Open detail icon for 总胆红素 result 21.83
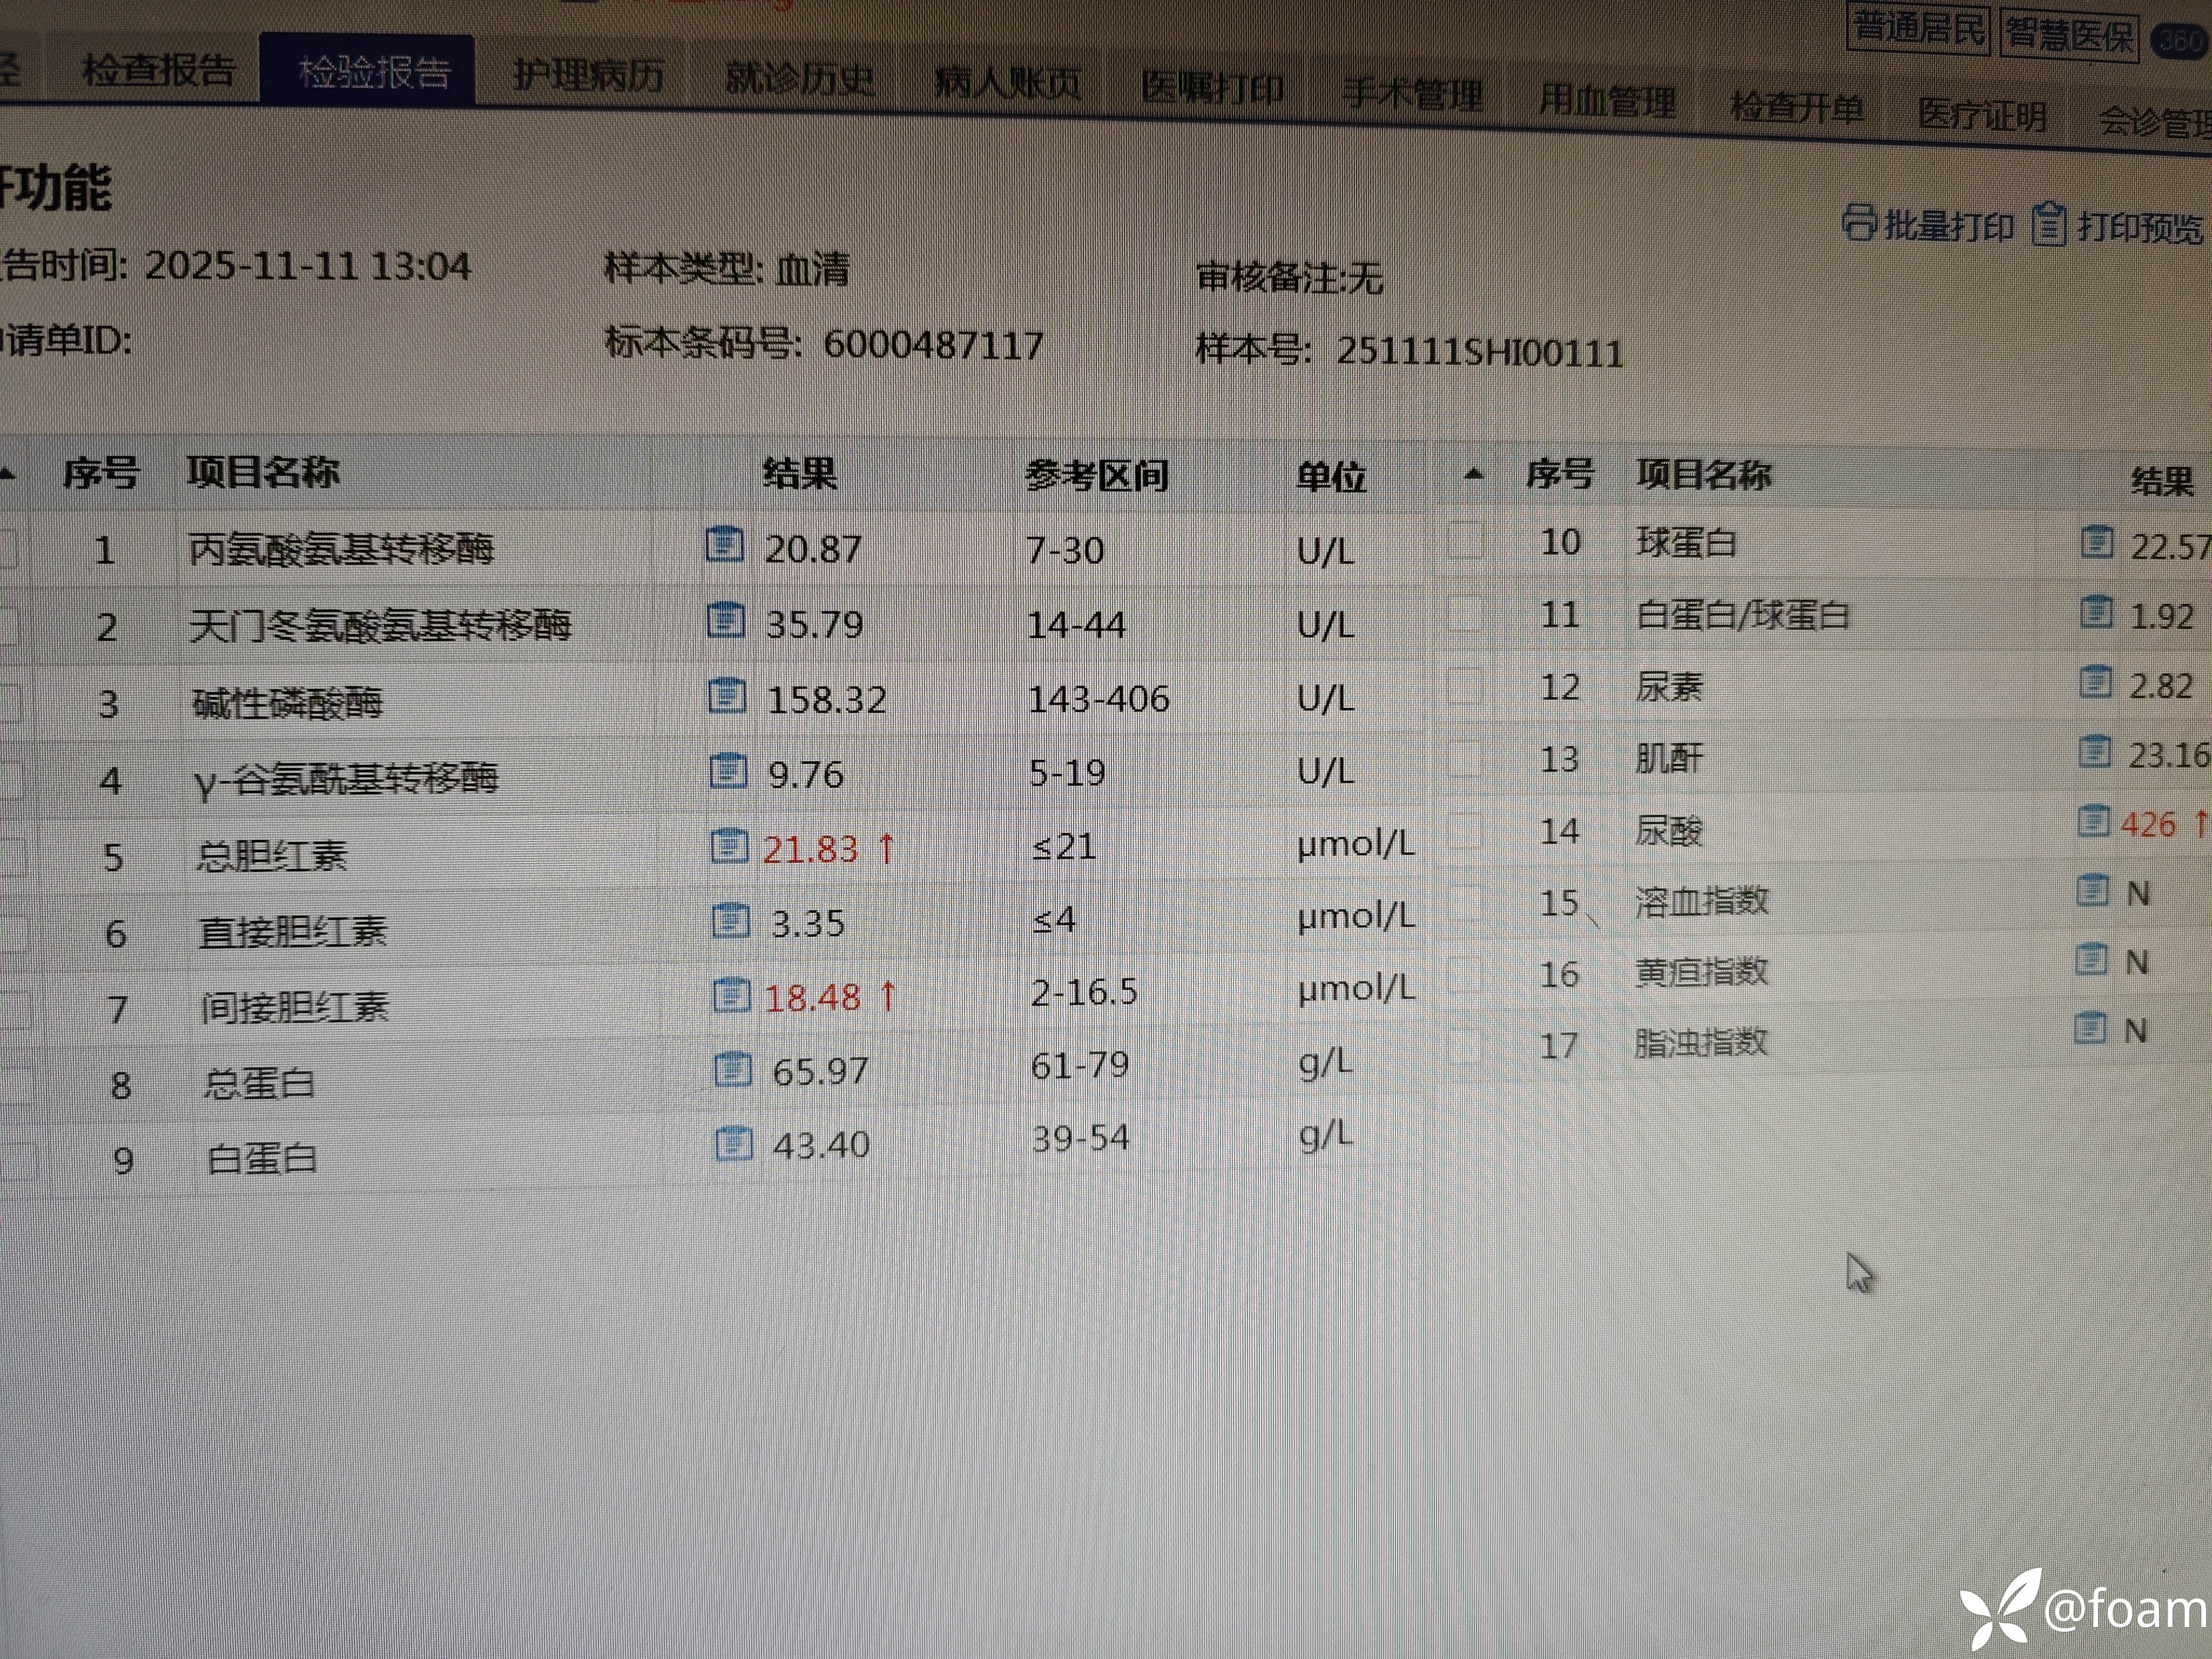 729,847
